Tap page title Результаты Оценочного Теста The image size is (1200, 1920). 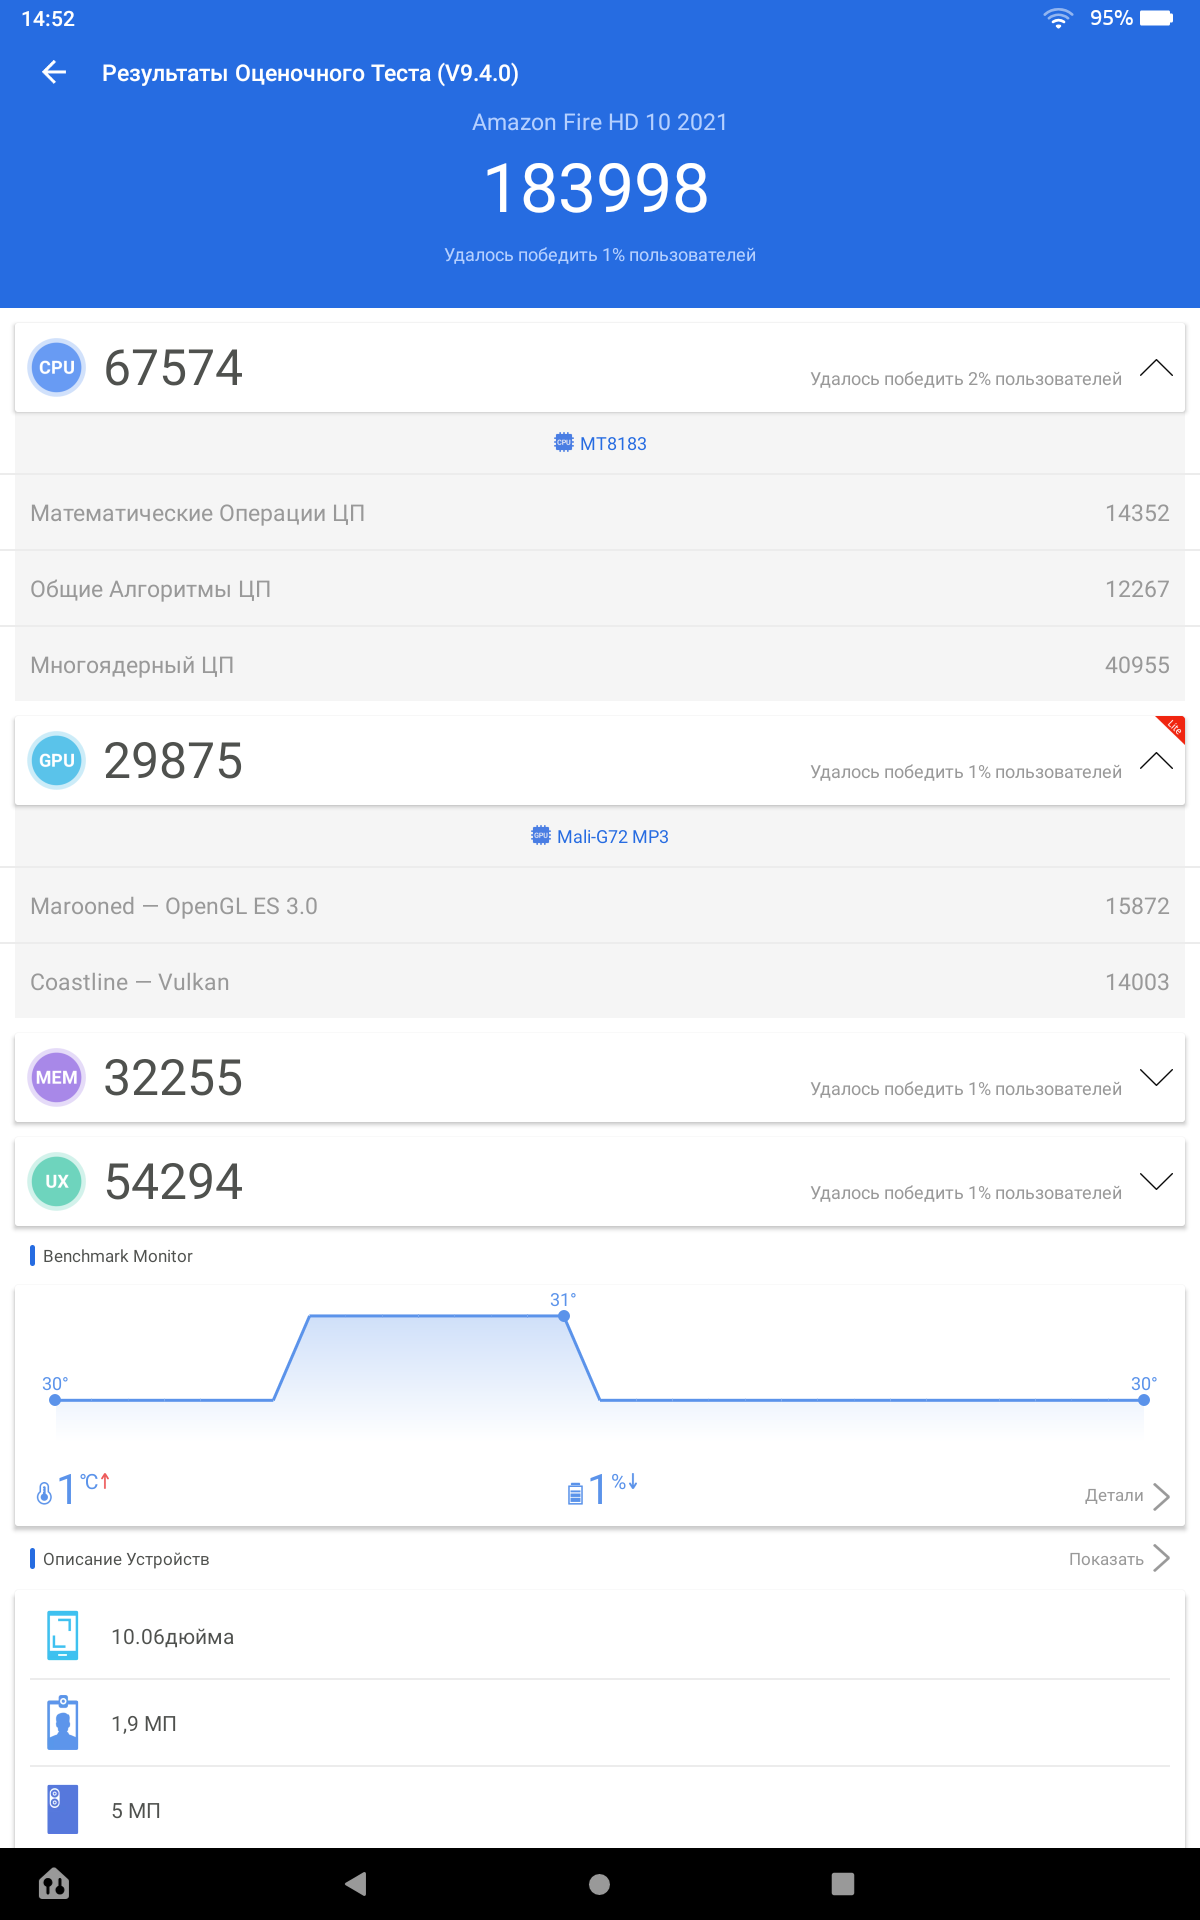[x=310, y=73]
